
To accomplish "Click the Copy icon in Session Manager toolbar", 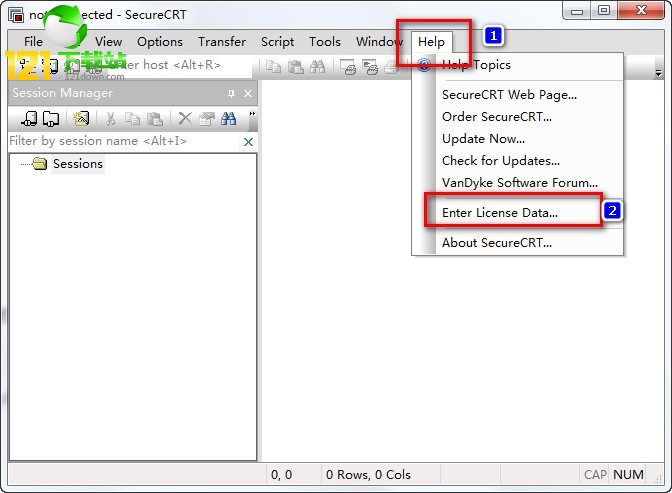I will [x=132, y=118].
